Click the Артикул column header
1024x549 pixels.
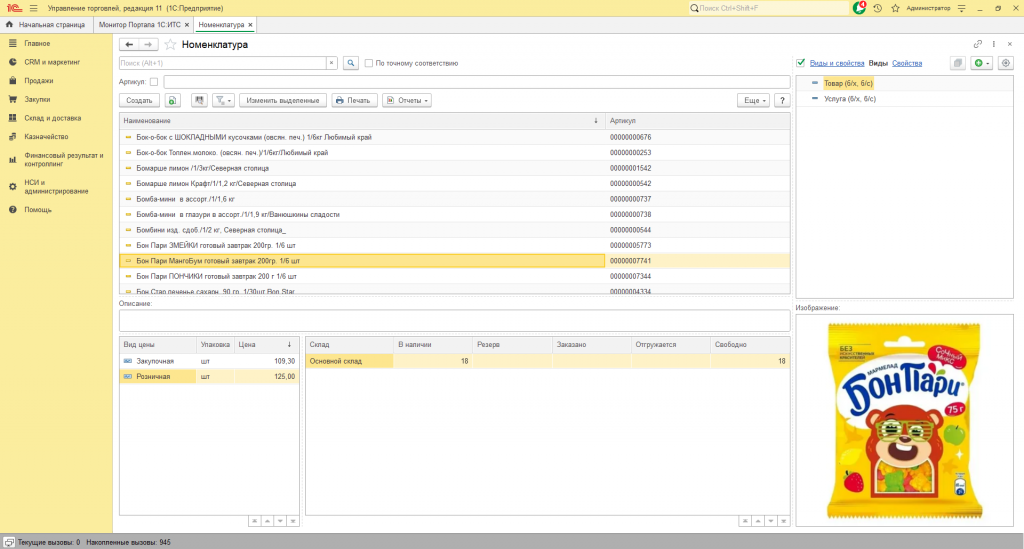pyautogui.click(x=697, y=121)
